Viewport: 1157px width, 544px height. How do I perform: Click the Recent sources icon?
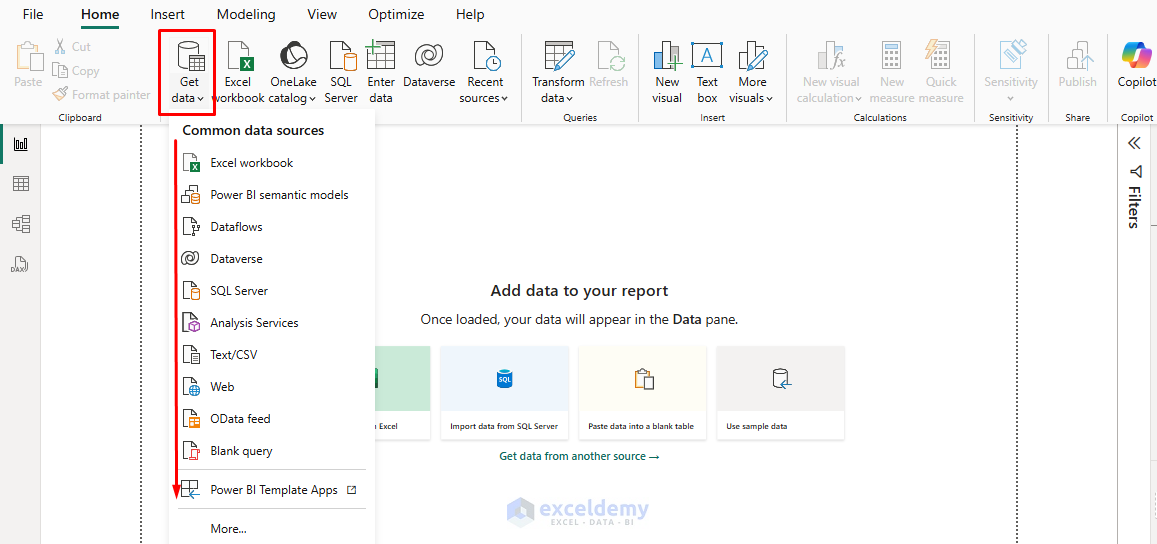[486, 55]
